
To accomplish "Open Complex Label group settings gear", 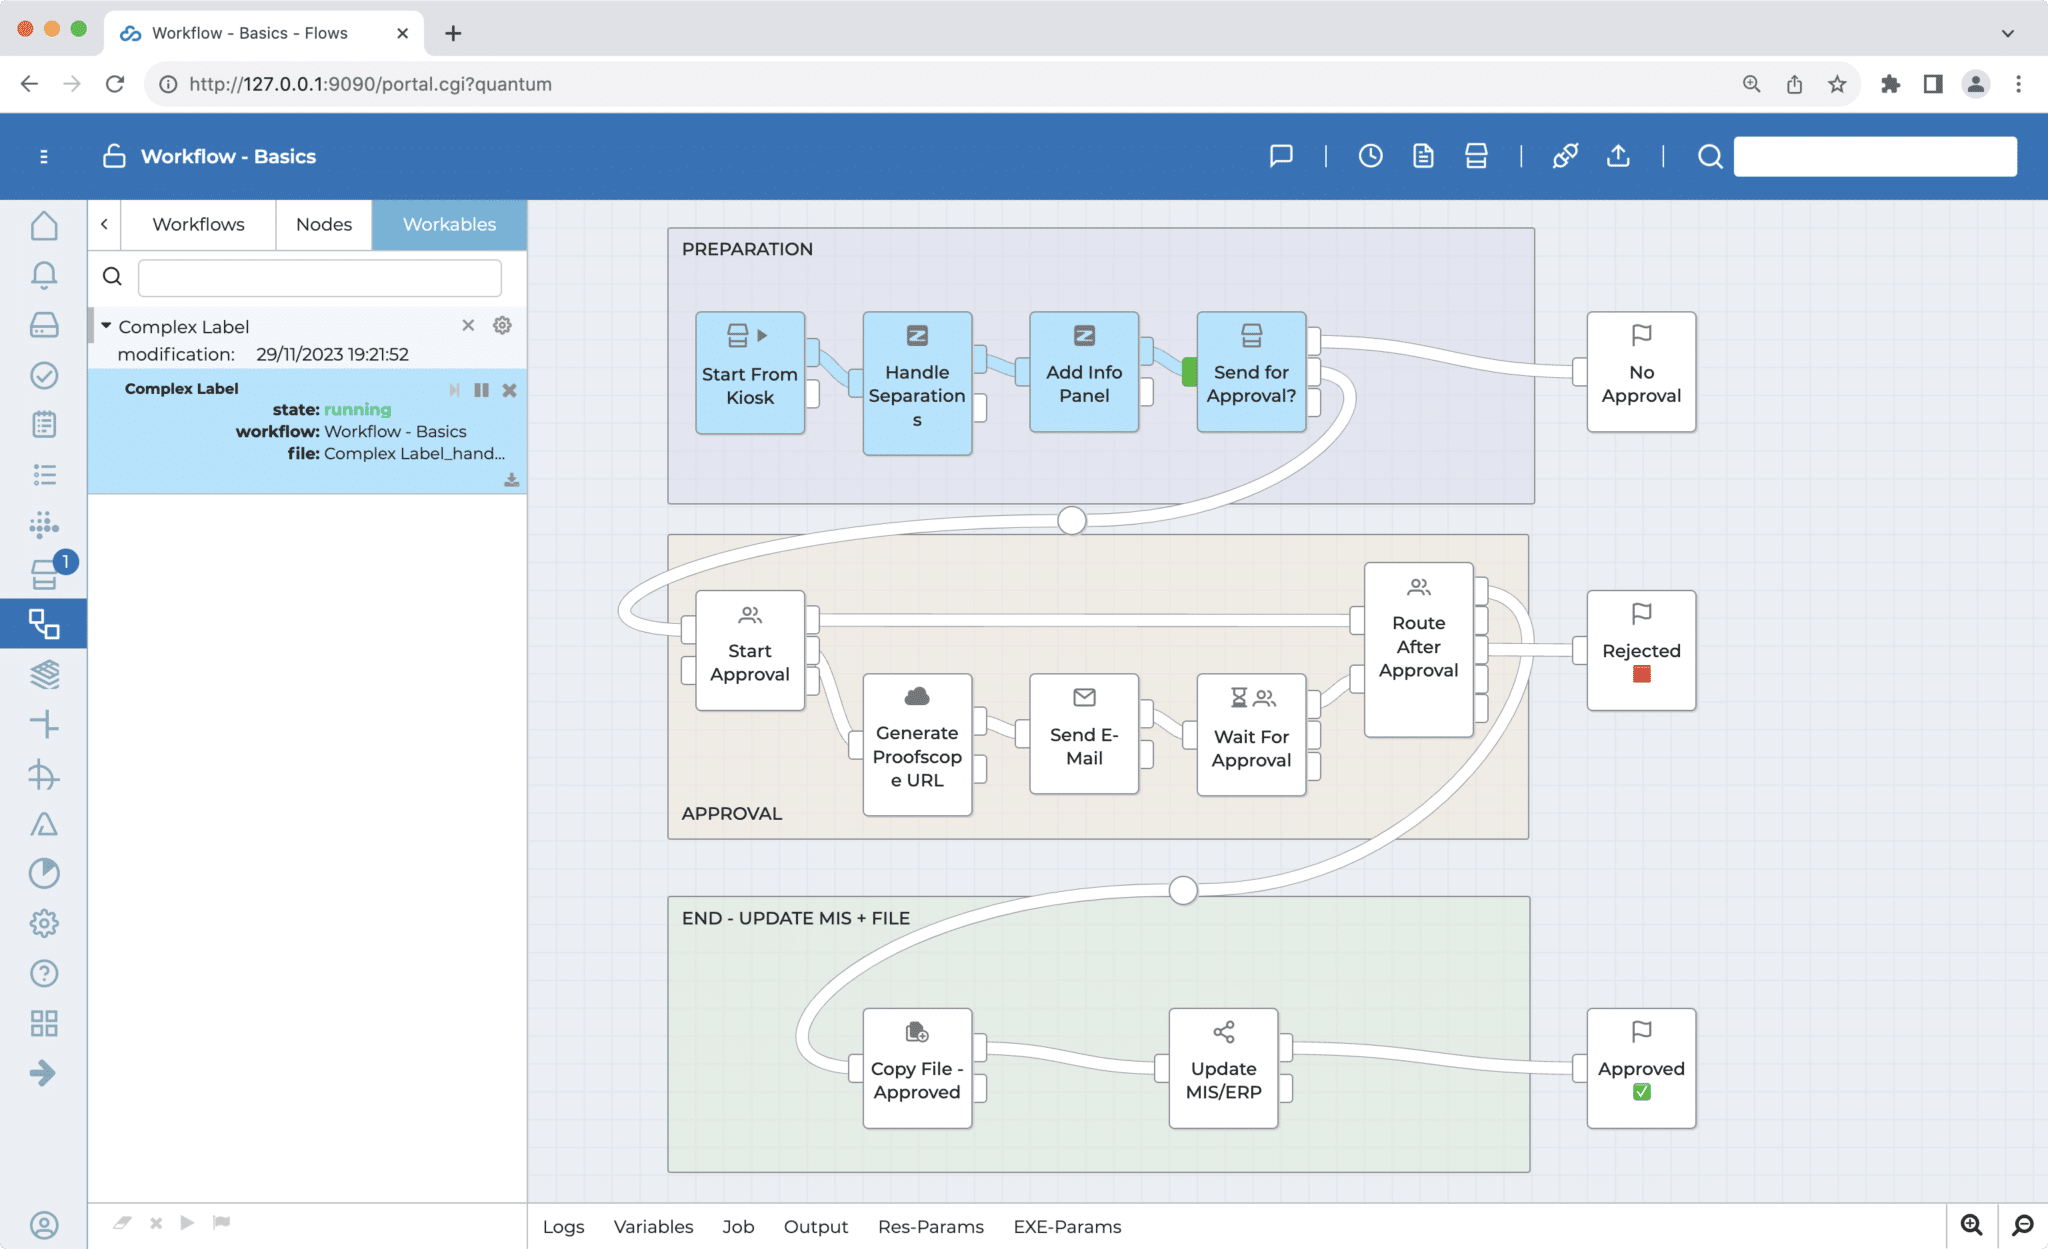I will (502, 326).
